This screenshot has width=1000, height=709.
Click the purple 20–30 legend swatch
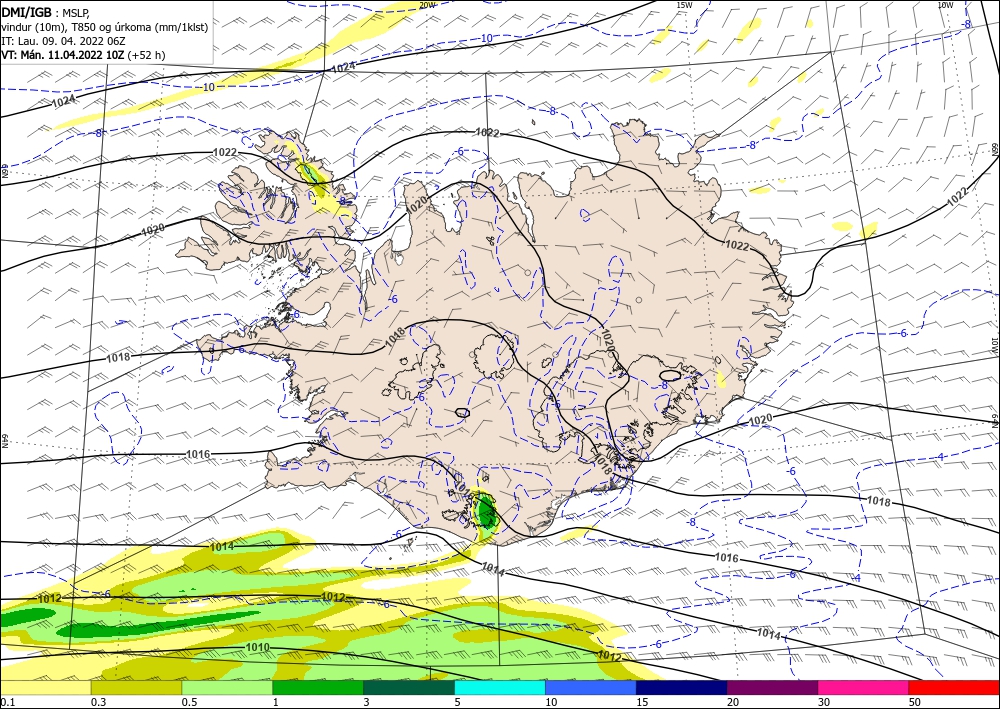coord(772,687)
